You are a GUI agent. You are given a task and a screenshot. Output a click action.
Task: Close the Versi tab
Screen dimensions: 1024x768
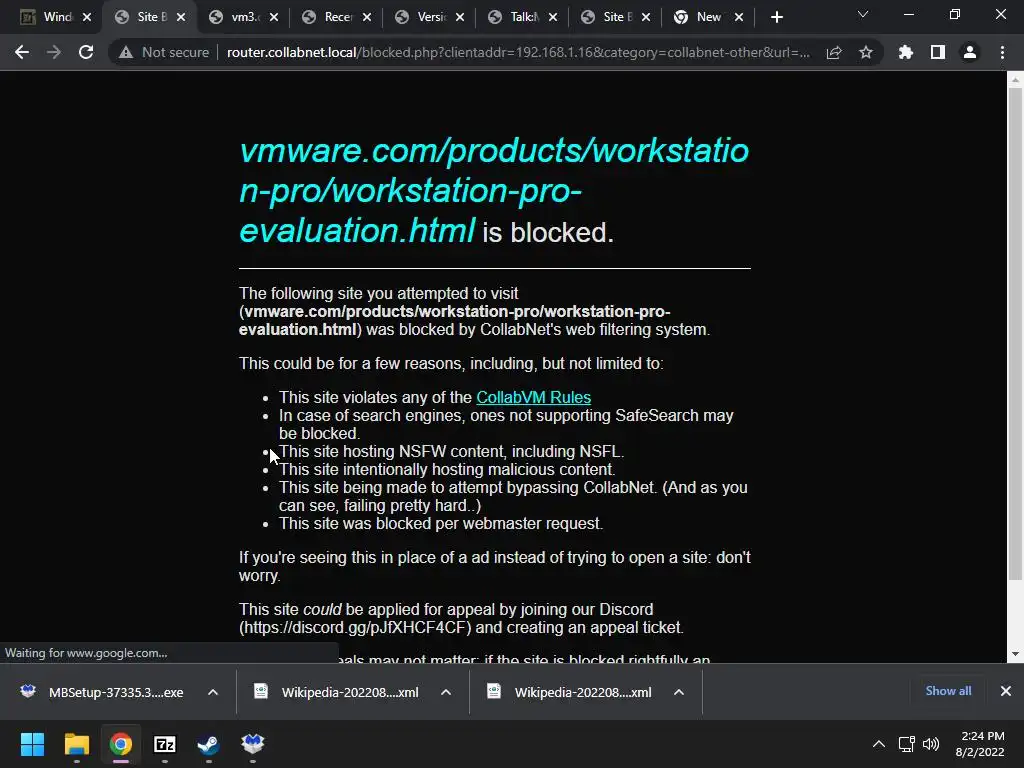(x=460, y=18)
